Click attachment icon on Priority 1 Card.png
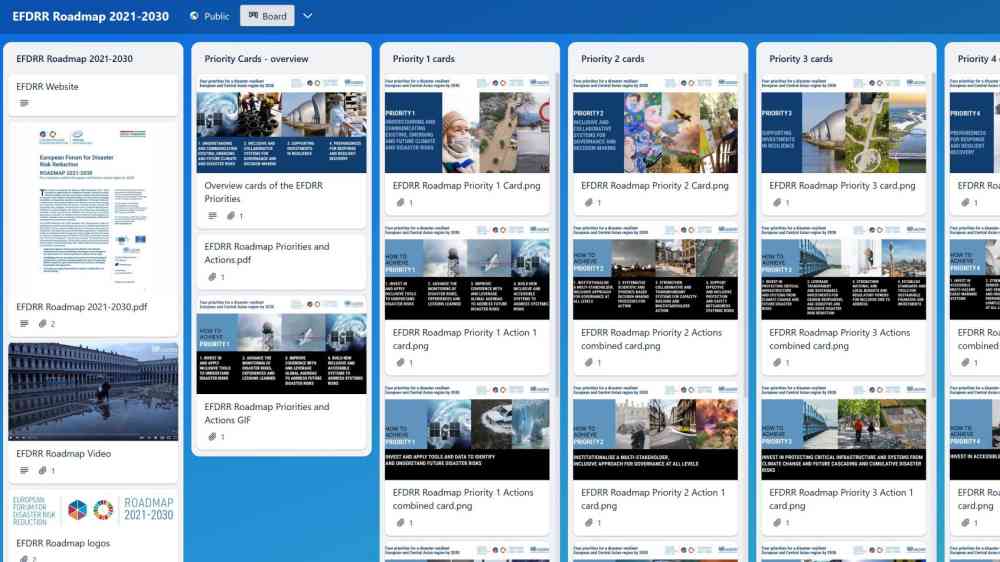The height and width of the screenshot is (562, 1000). (x=401, y=203)
